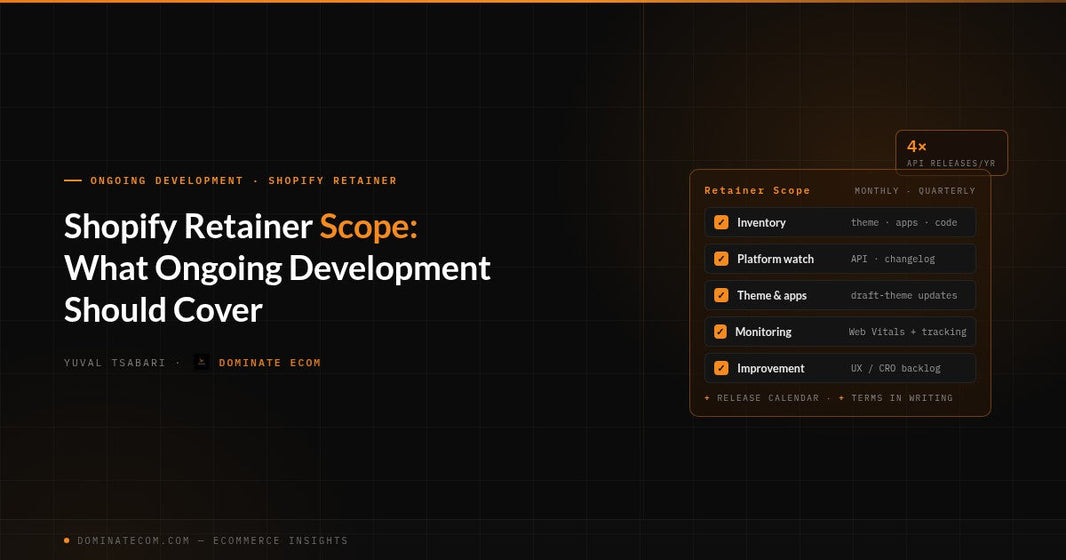This screenshot has height=560, width=1066.
Task: Select the Monitoring label
Action: click(x=763, y=332)
